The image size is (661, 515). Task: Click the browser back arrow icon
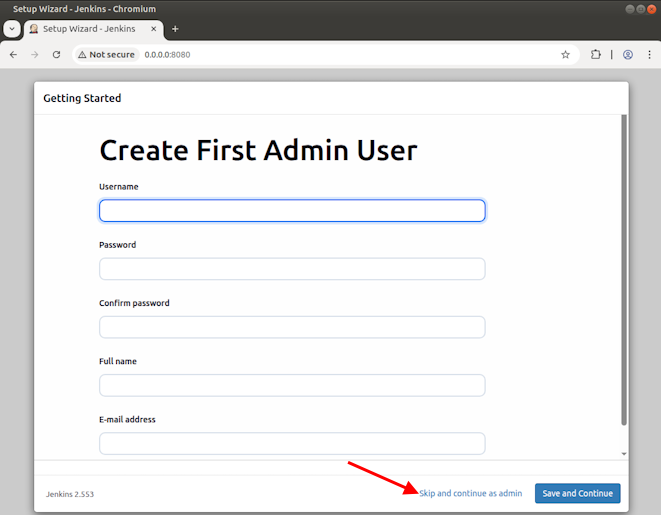pos(13,55)
